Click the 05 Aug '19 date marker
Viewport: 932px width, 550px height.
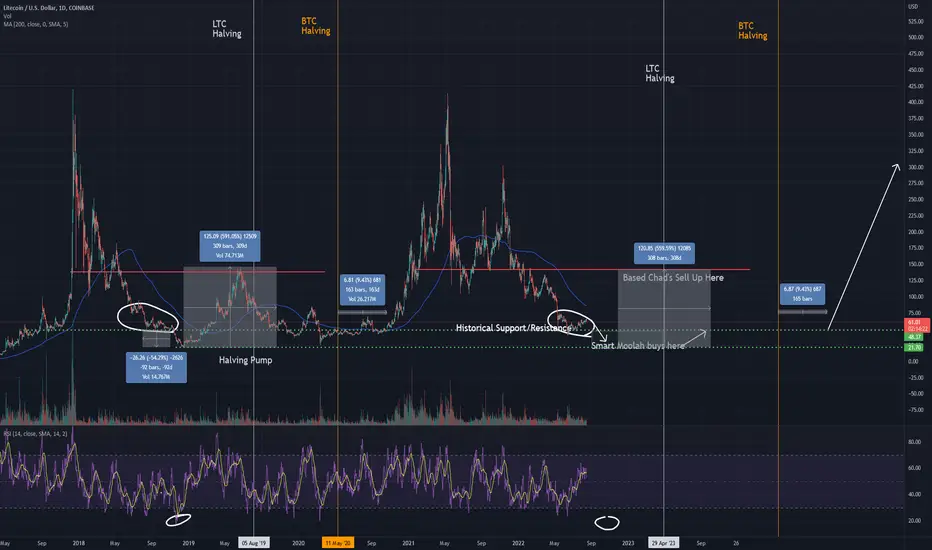click(254, 543)
